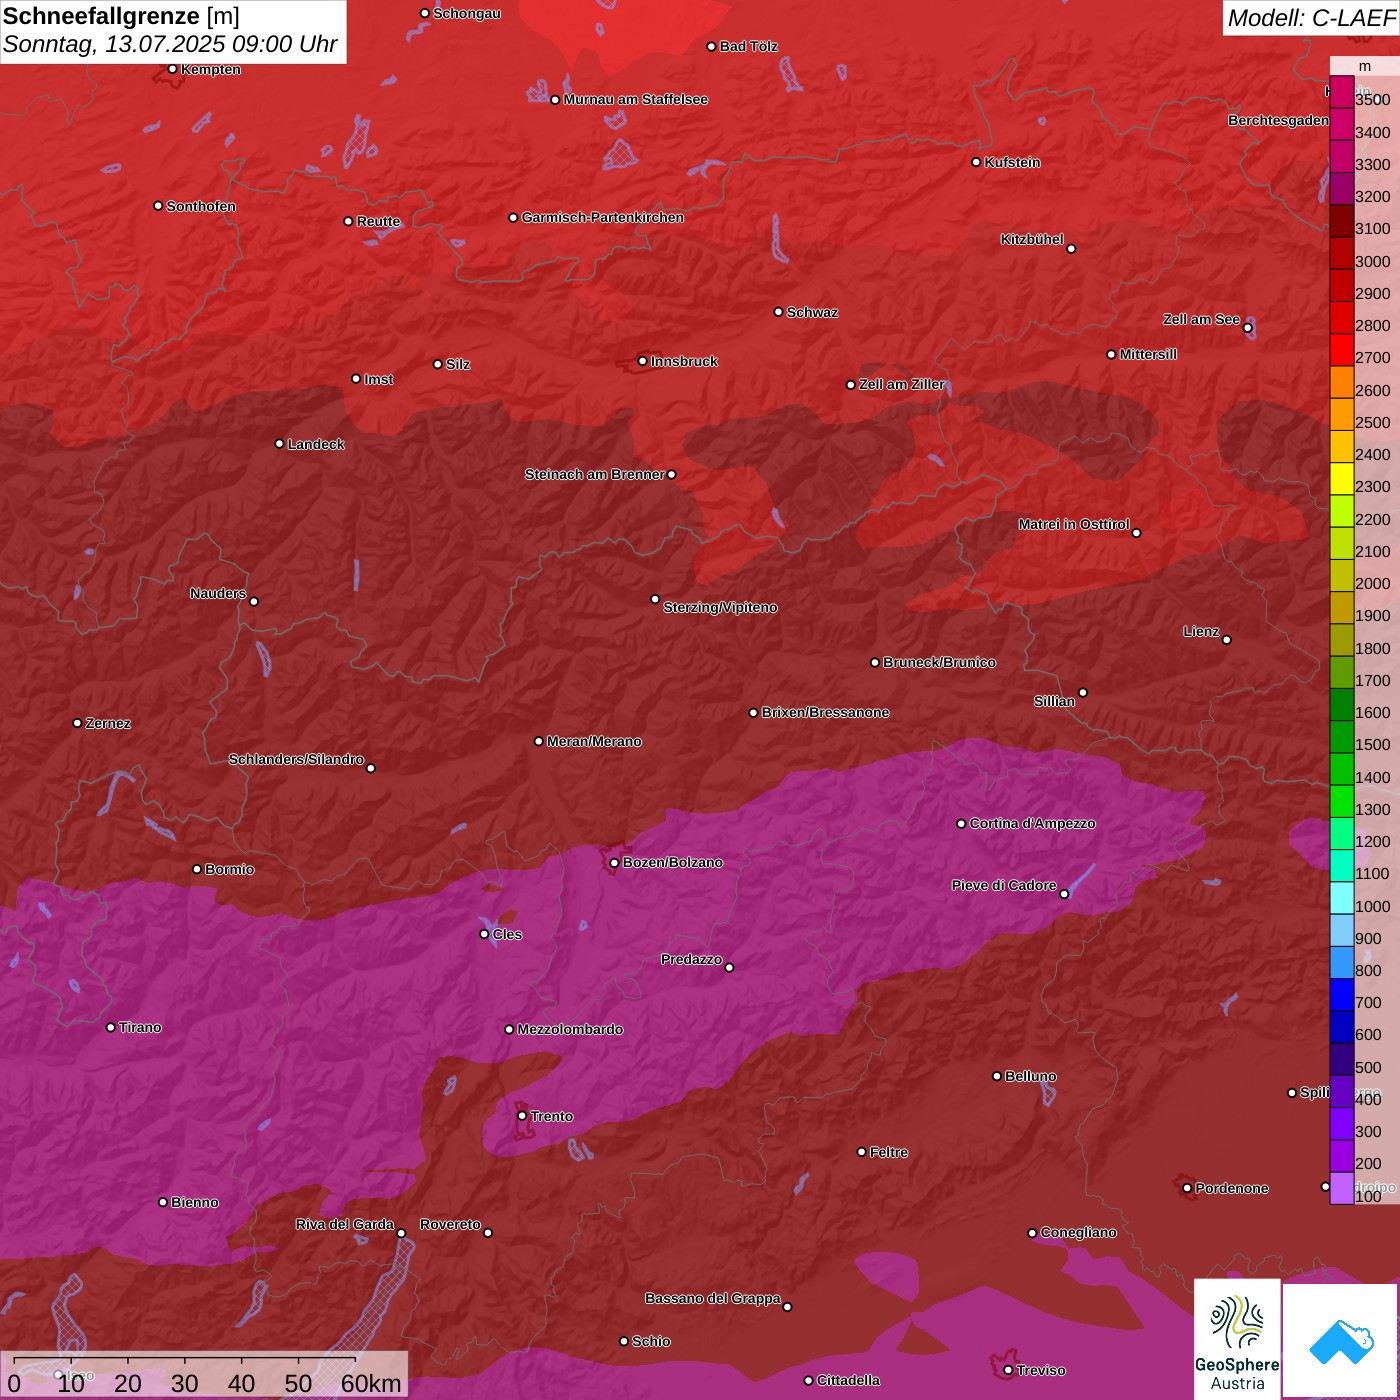
Task: Click the Reutte label
Action: click(x=378, y=221)
